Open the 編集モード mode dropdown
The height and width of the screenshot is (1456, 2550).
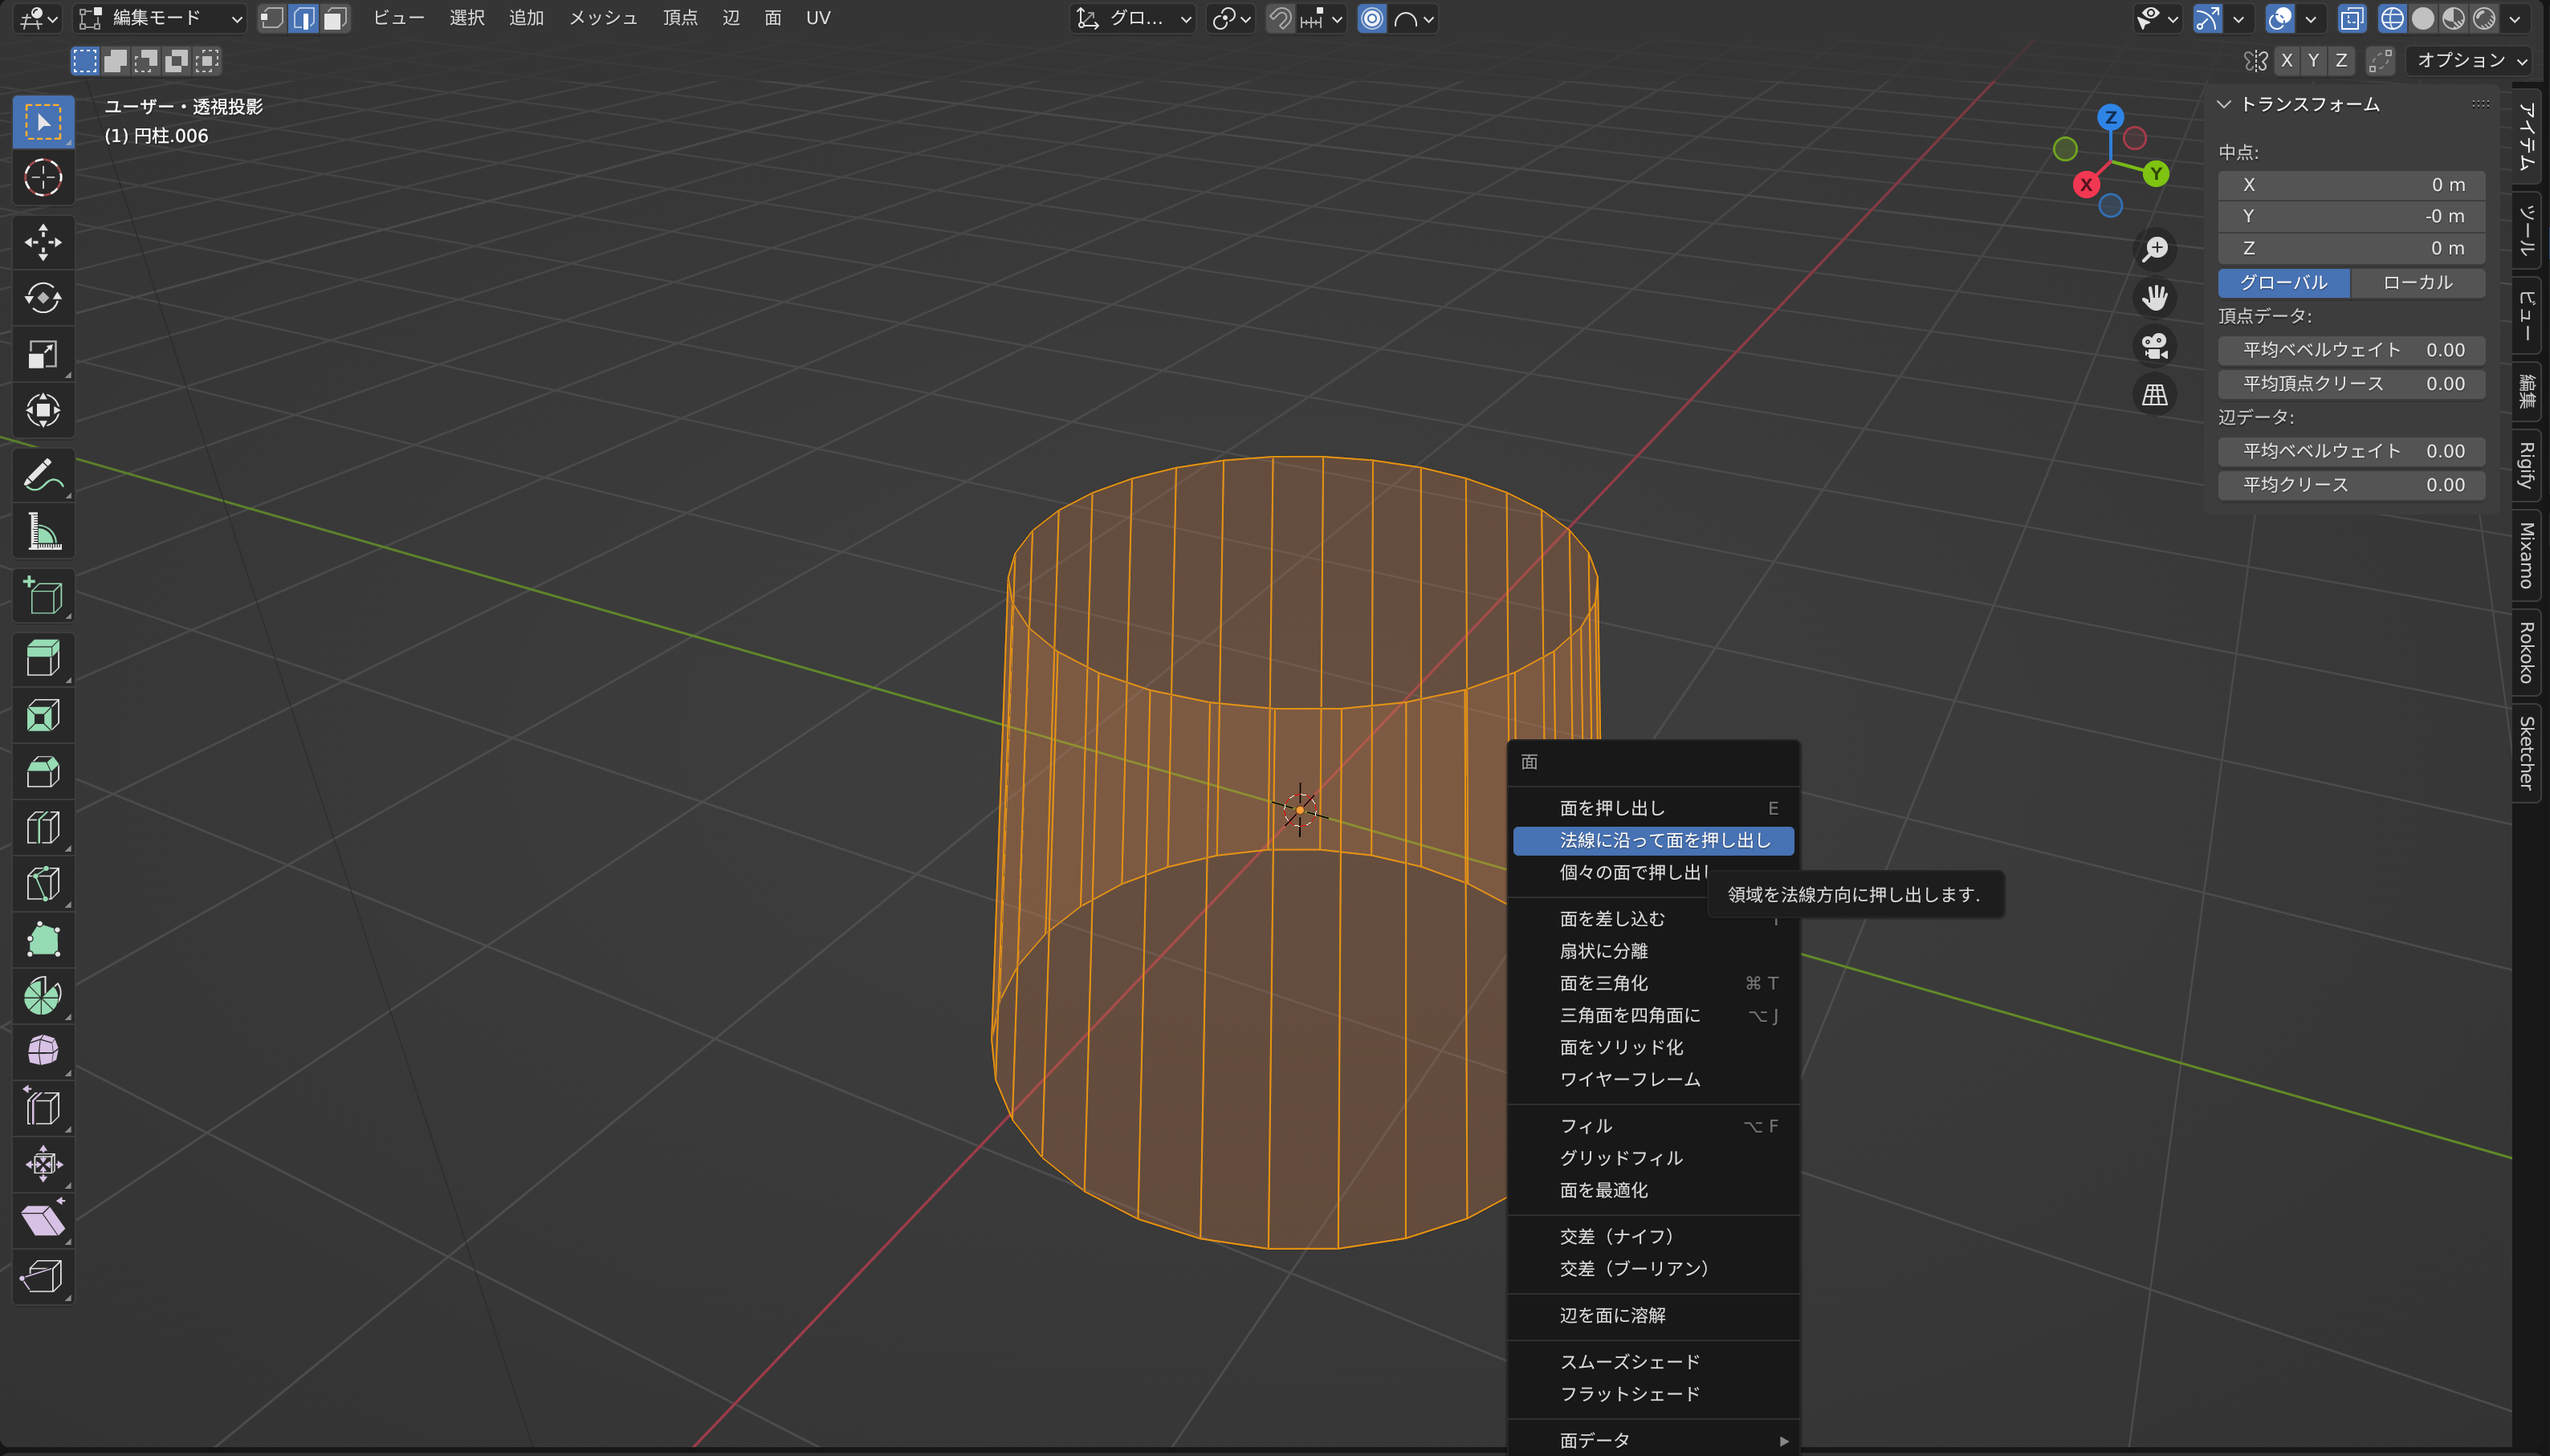coord(161,18)
